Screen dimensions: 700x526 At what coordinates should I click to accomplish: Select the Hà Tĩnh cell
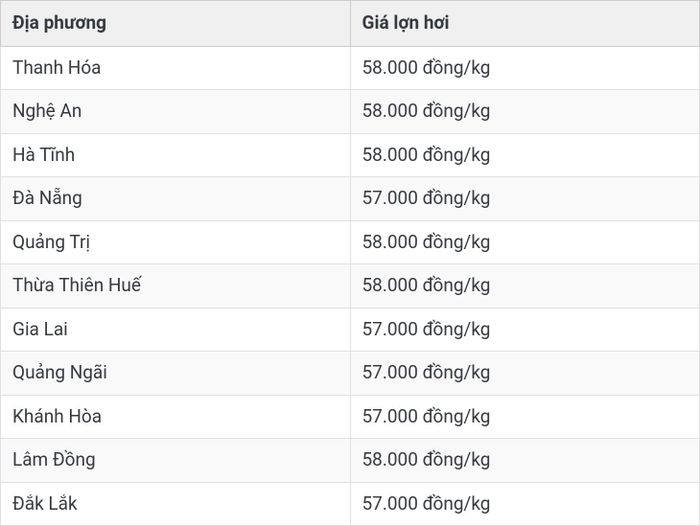click(175, 155)
